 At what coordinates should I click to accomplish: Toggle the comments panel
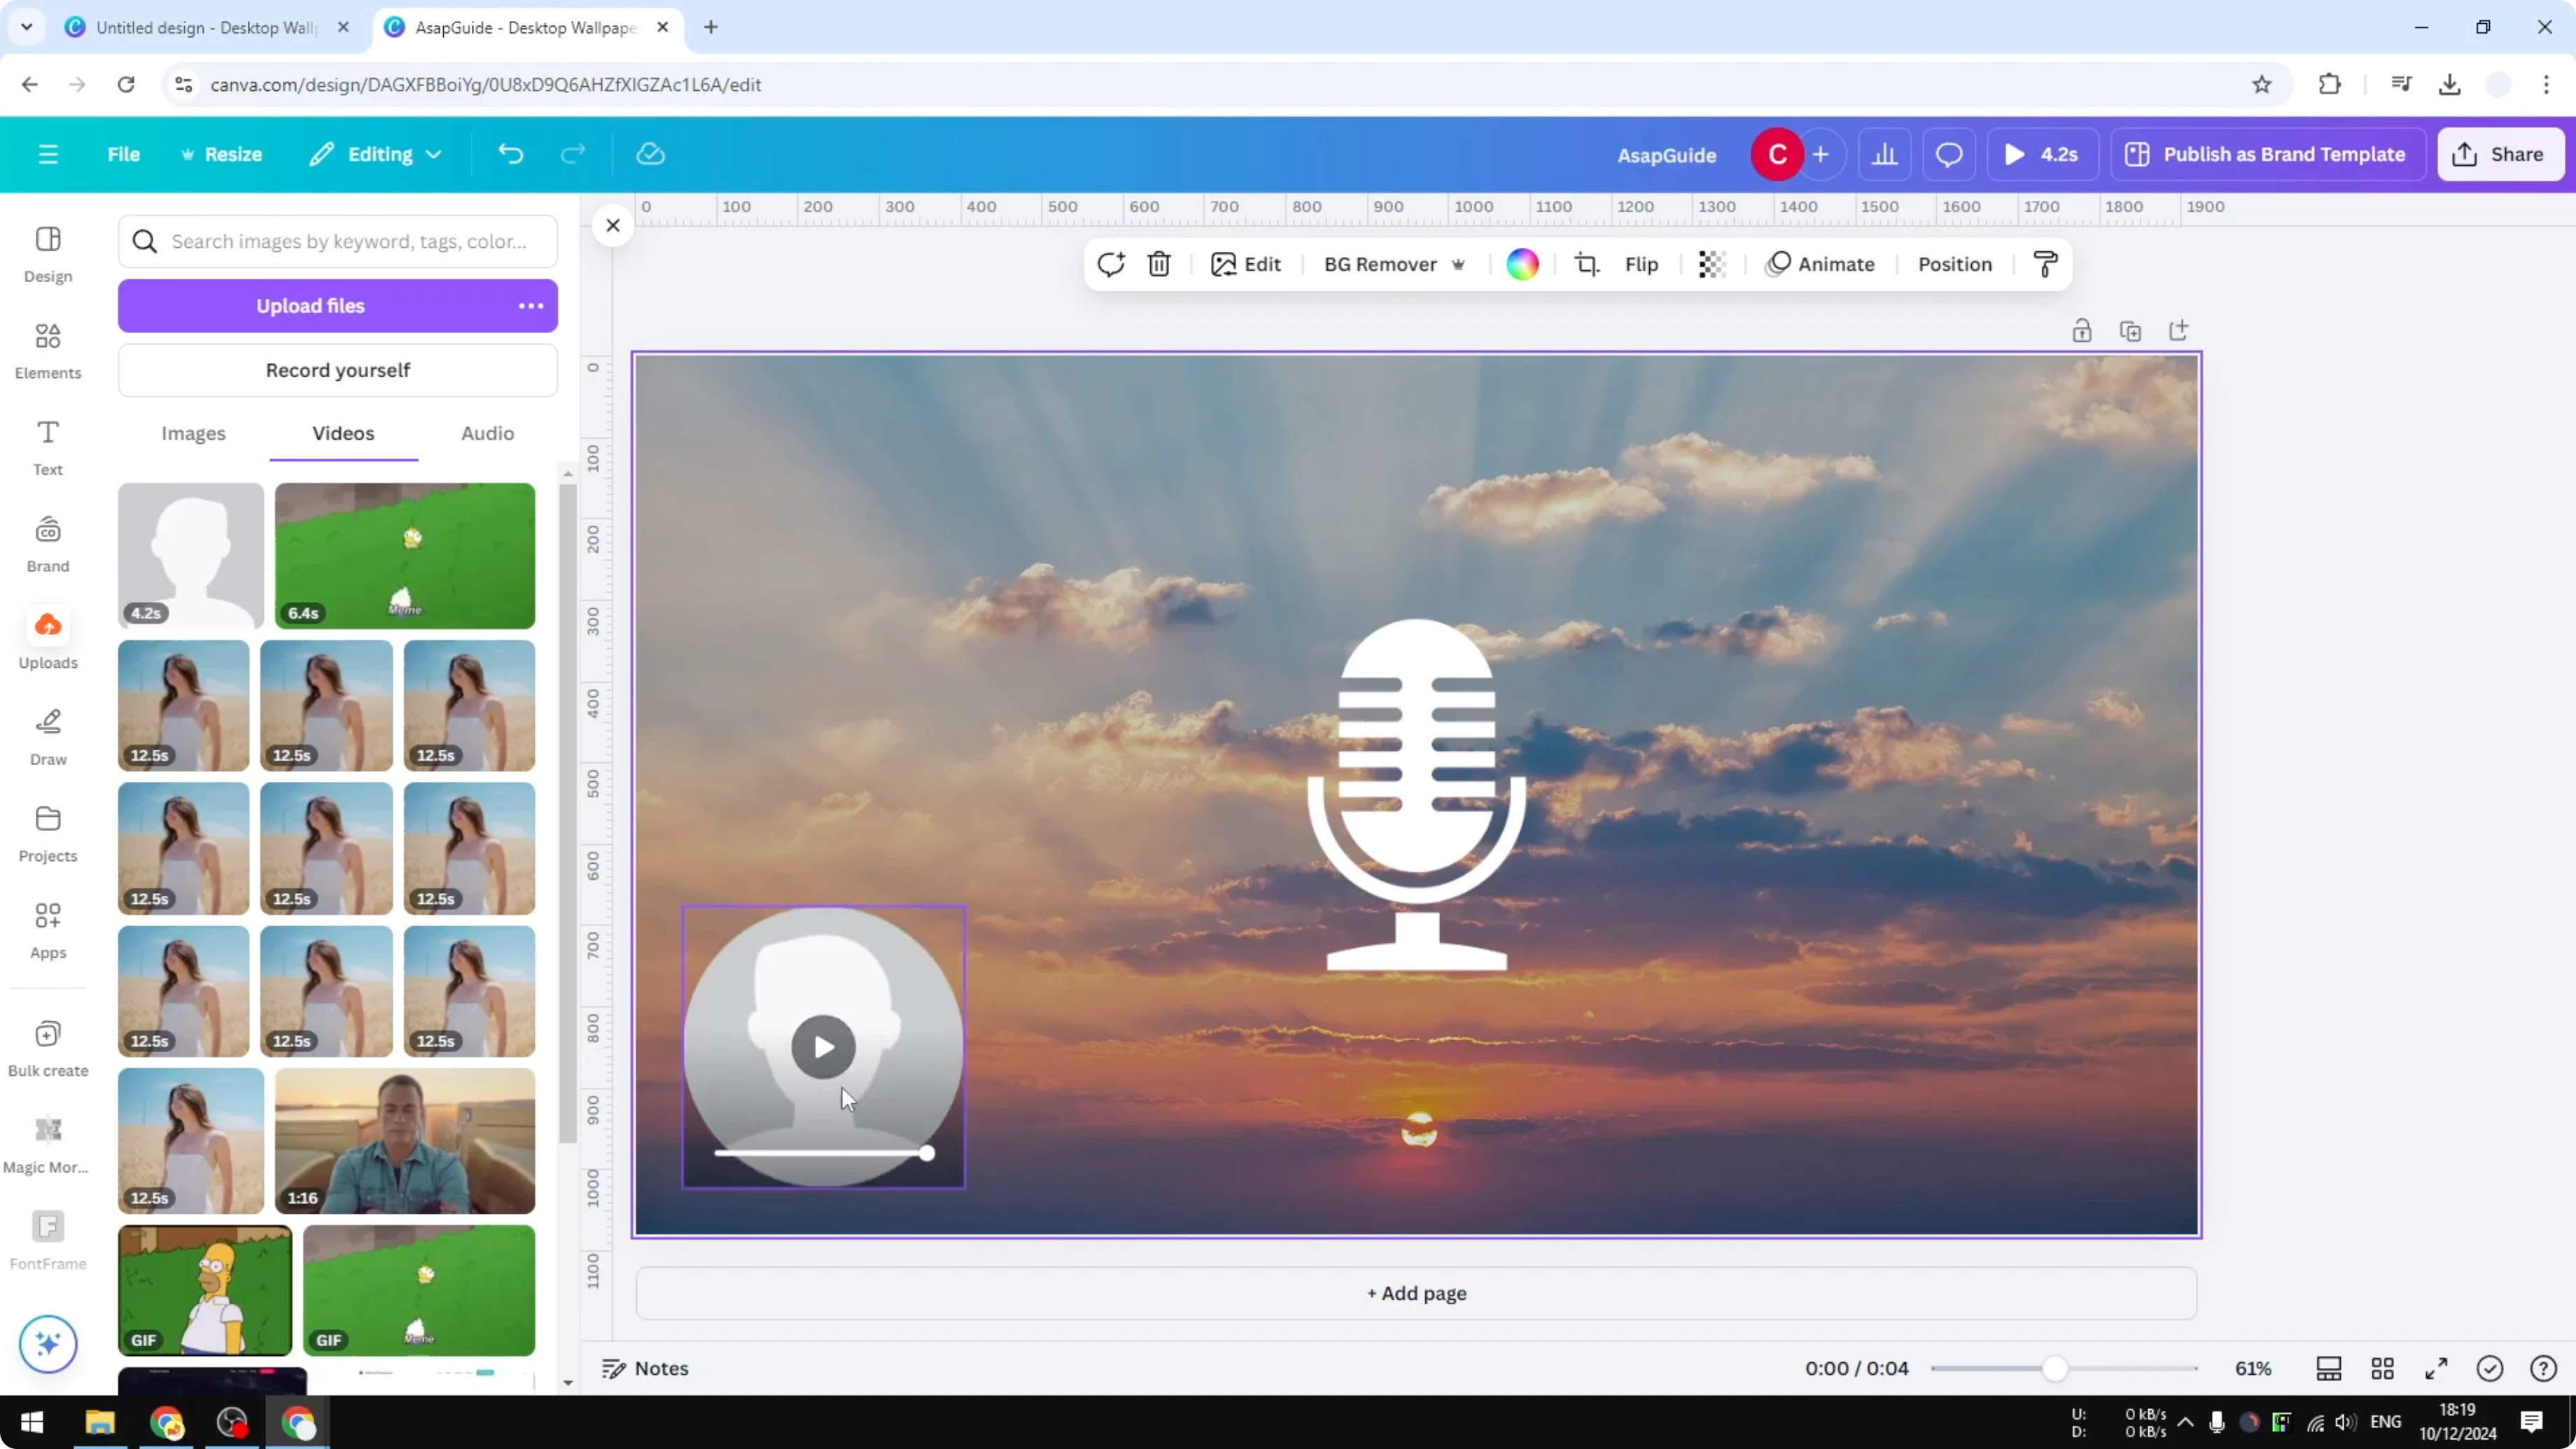point(1949,154)
